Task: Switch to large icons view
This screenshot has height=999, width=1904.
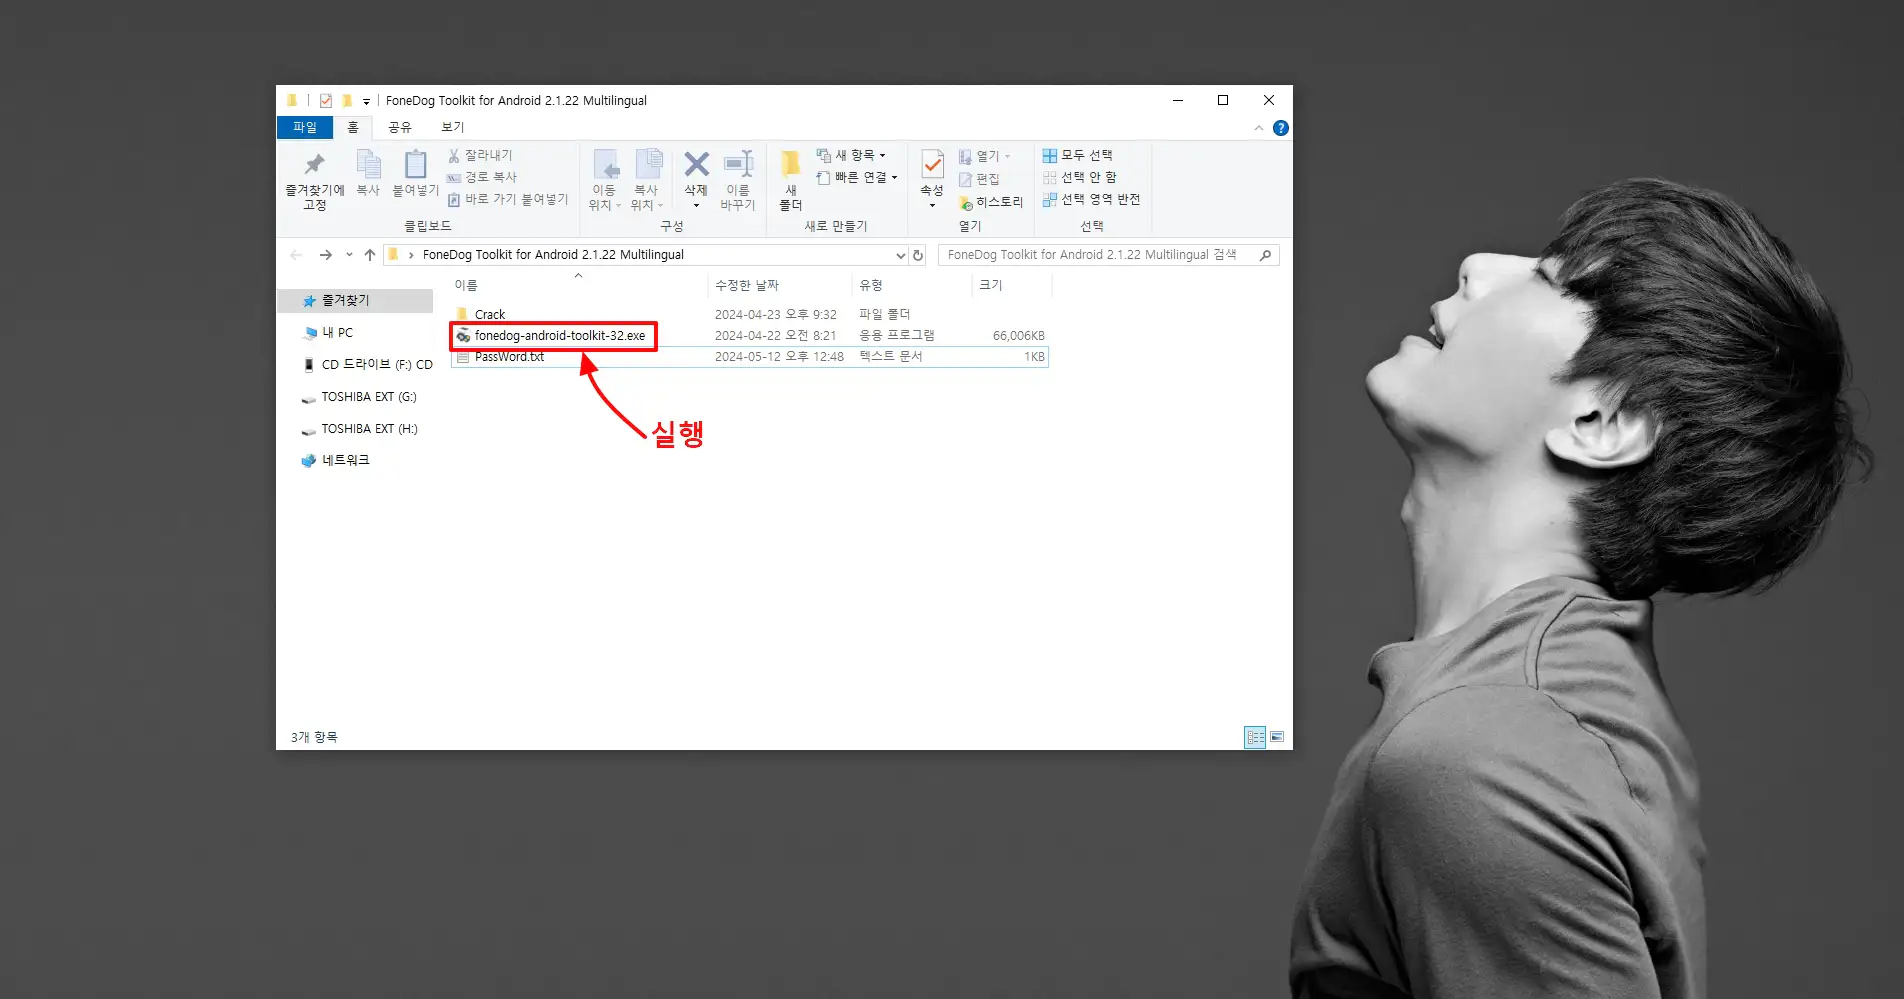Action: point(1277,737)
